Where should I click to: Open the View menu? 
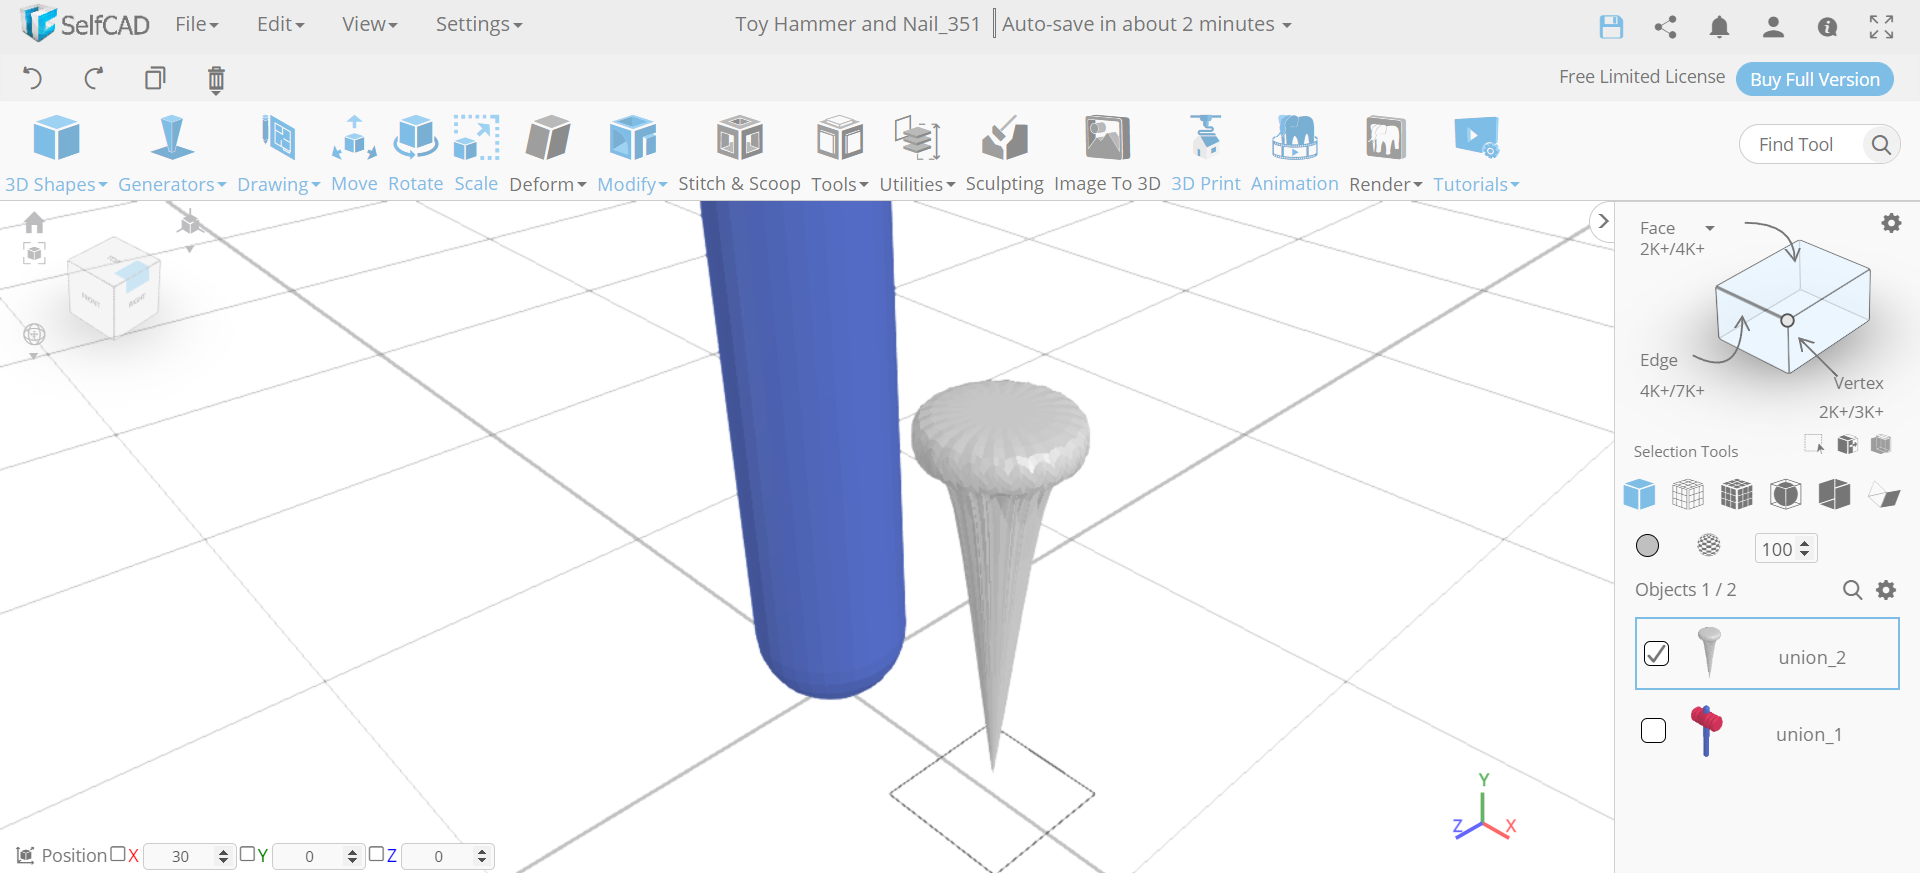(369, 24)
